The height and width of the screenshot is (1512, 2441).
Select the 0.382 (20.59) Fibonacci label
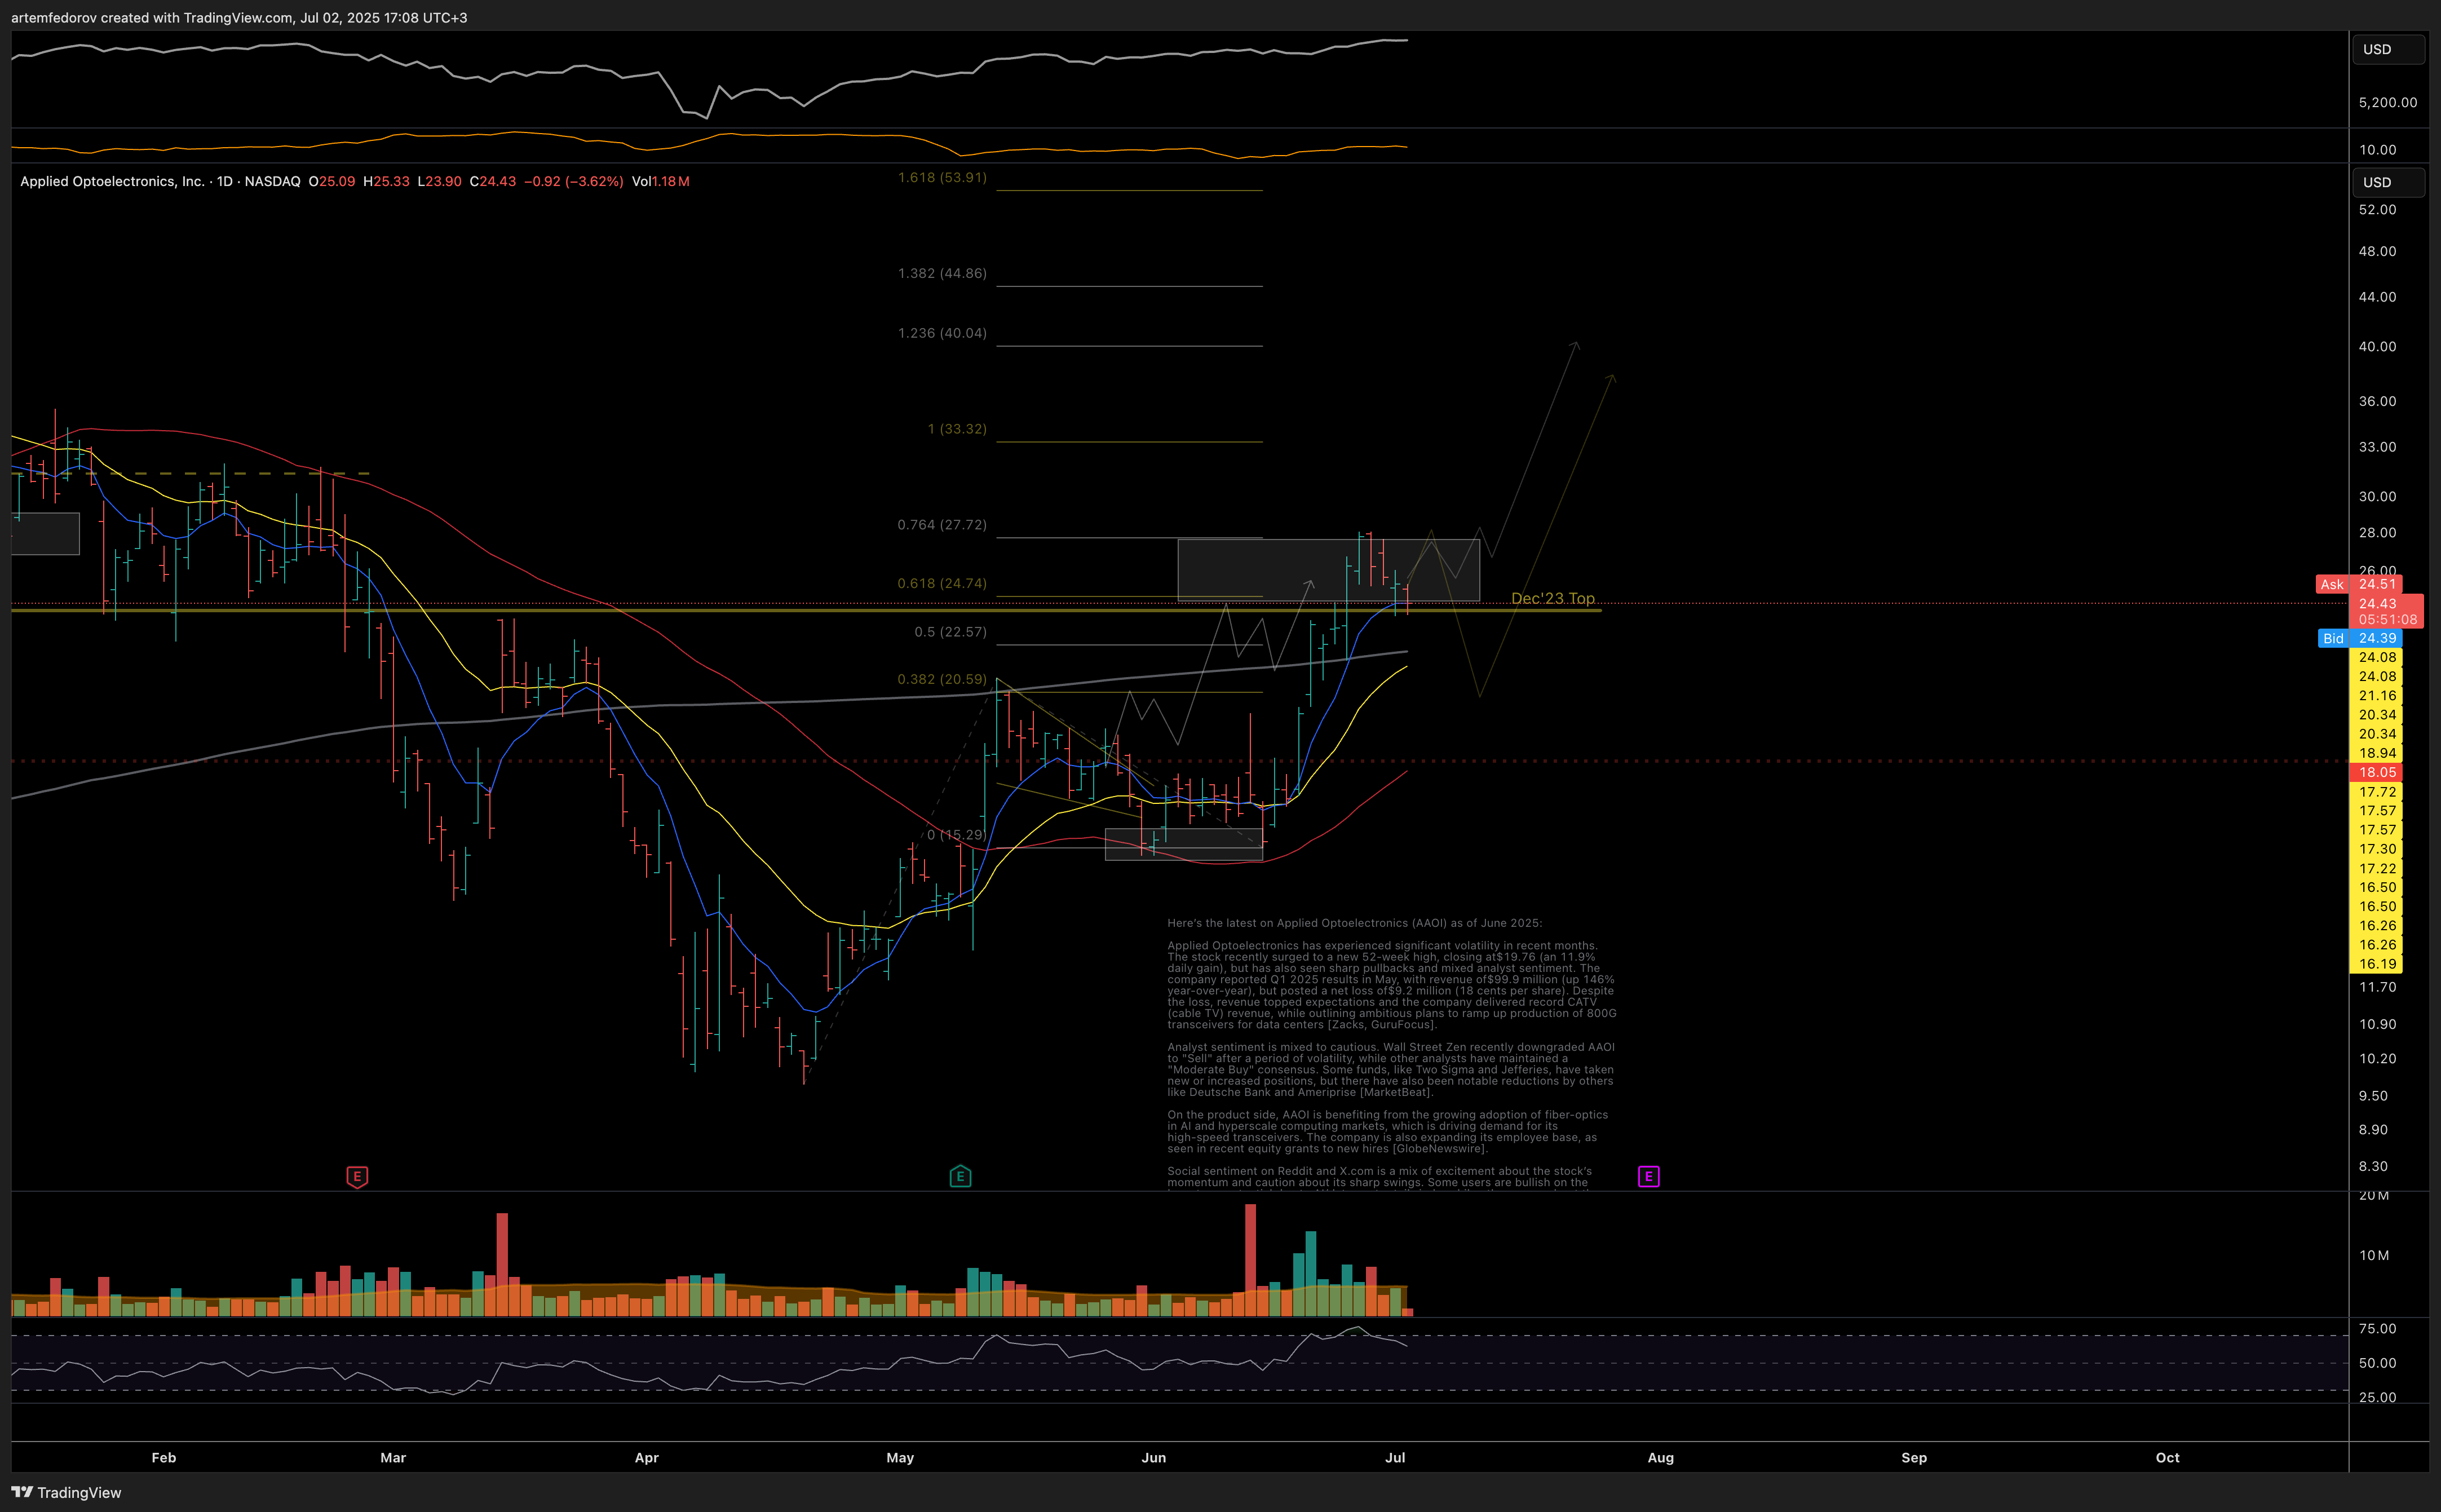(942, 679)
